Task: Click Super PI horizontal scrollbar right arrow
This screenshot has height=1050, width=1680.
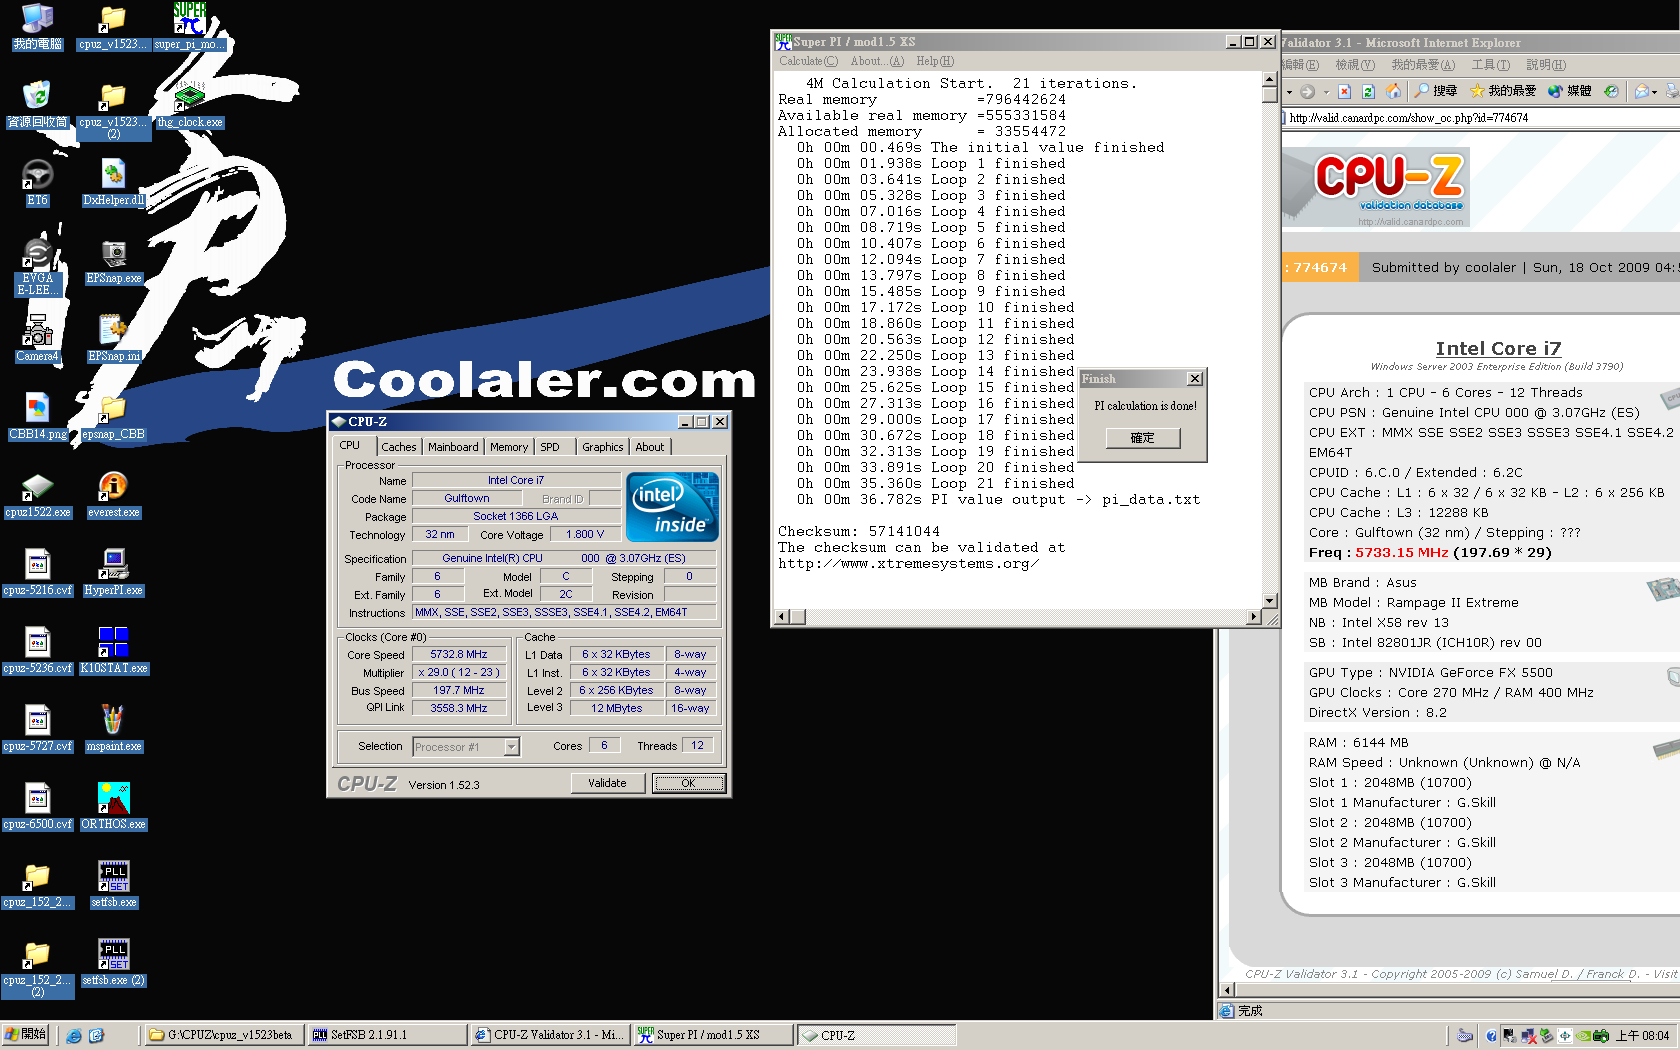Action: 1254,617
